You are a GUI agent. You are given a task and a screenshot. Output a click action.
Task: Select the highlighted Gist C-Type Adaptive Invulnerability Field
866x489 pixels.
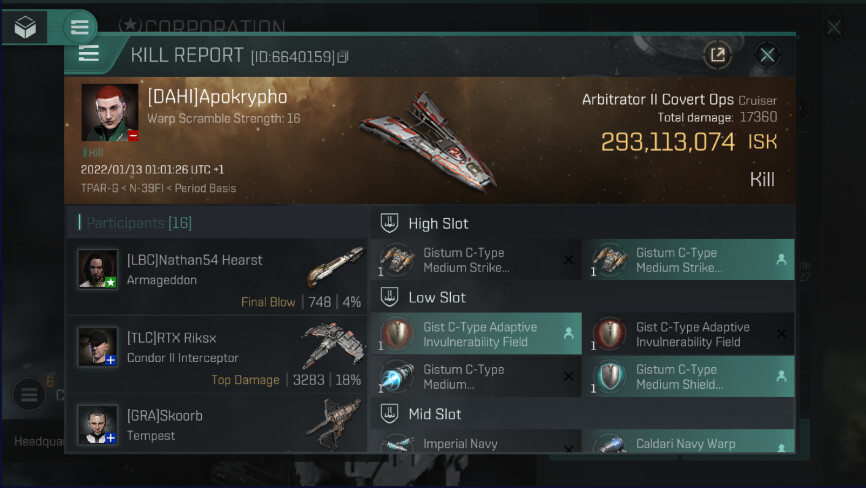coord(476,334)
